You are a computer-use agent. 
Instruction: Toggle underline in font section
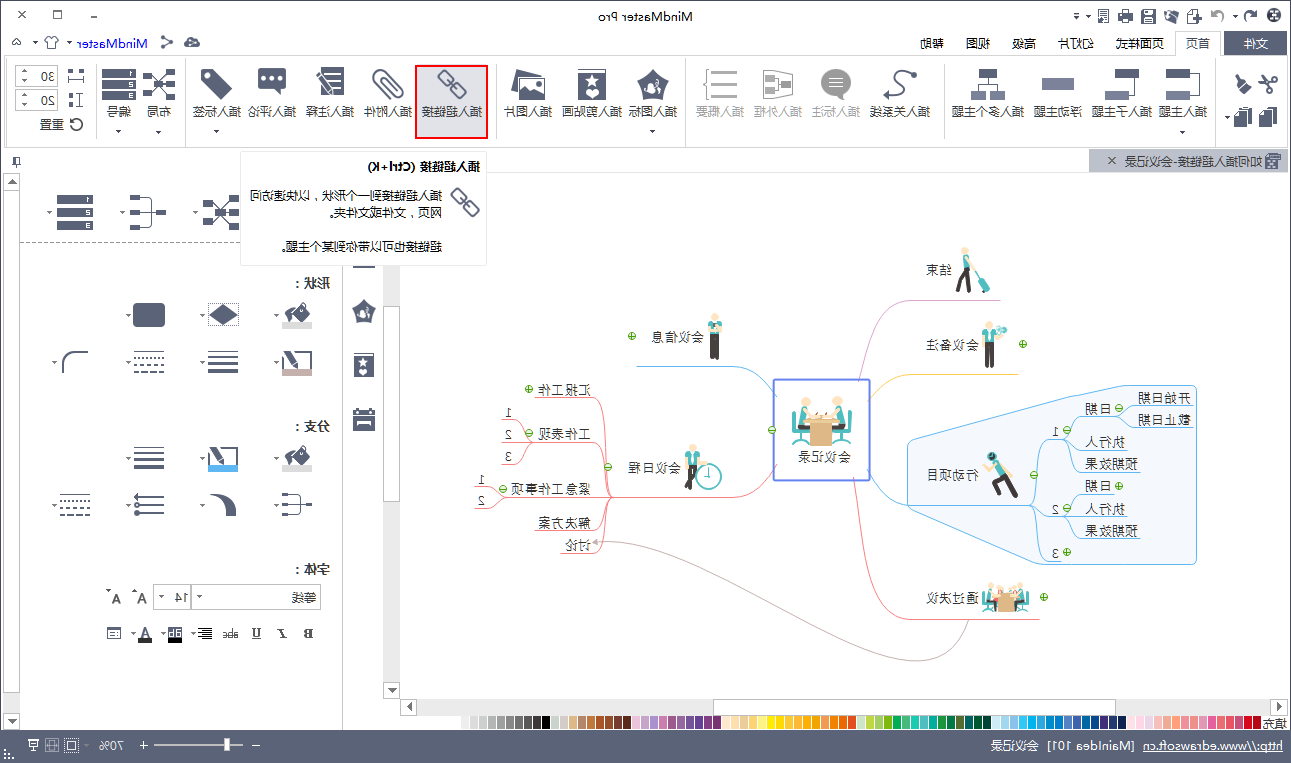(x=256, y=633)
